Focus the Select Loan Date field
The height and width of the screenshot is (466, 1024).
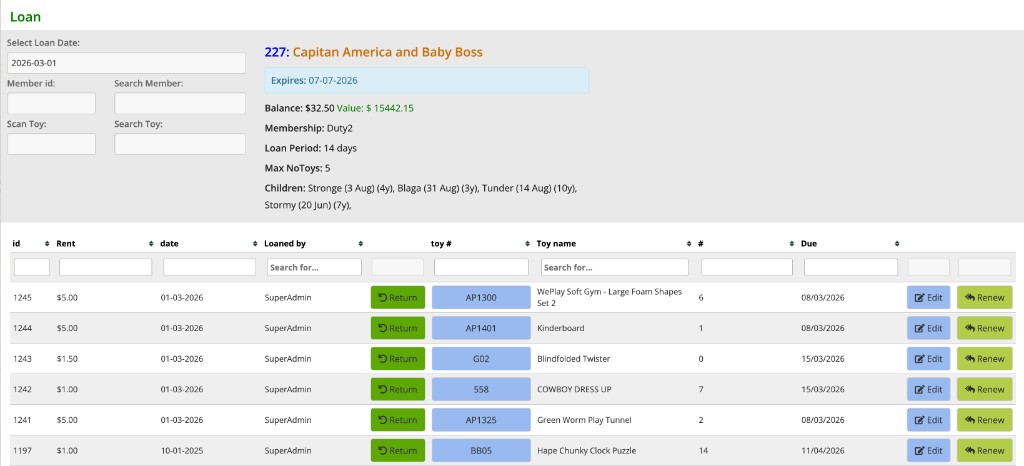pos(127,63)
